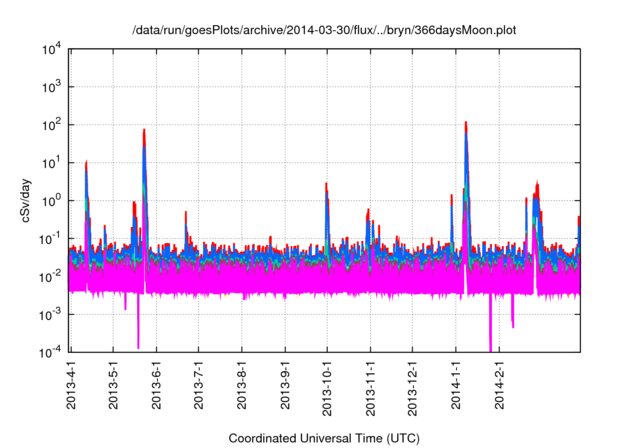
Task: Click the 2014-1-1 date tick label
Action: click(x=456, y=389)
